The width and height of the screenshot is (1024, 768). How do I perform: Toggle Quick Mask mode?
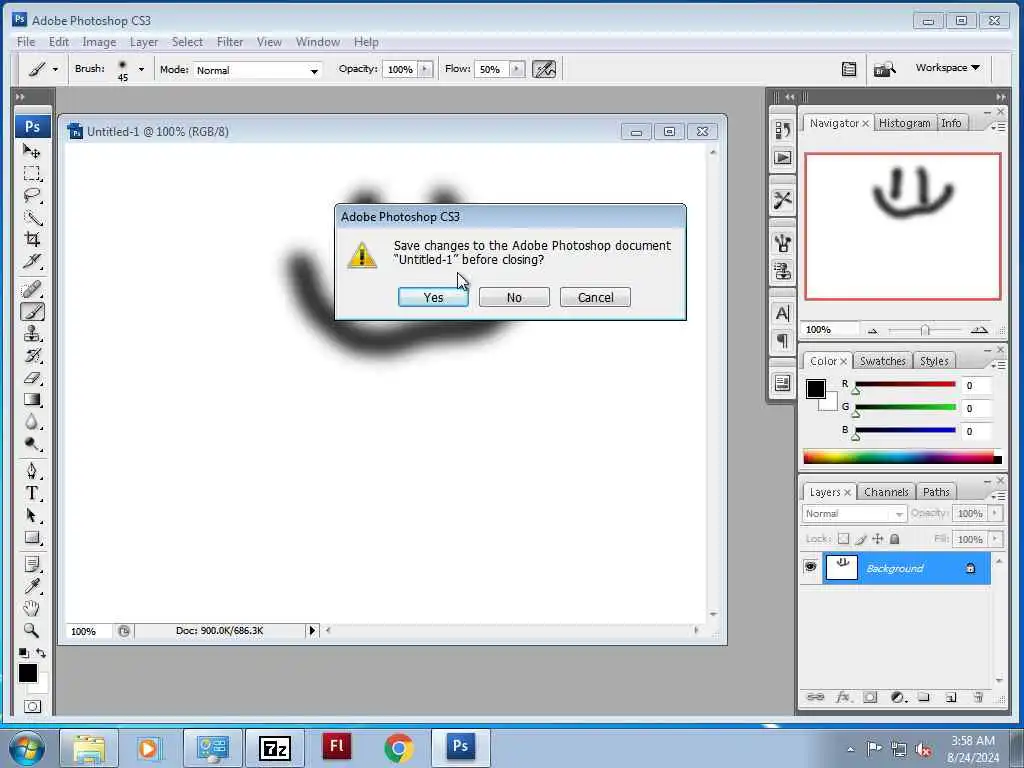(x=32, y=707)
